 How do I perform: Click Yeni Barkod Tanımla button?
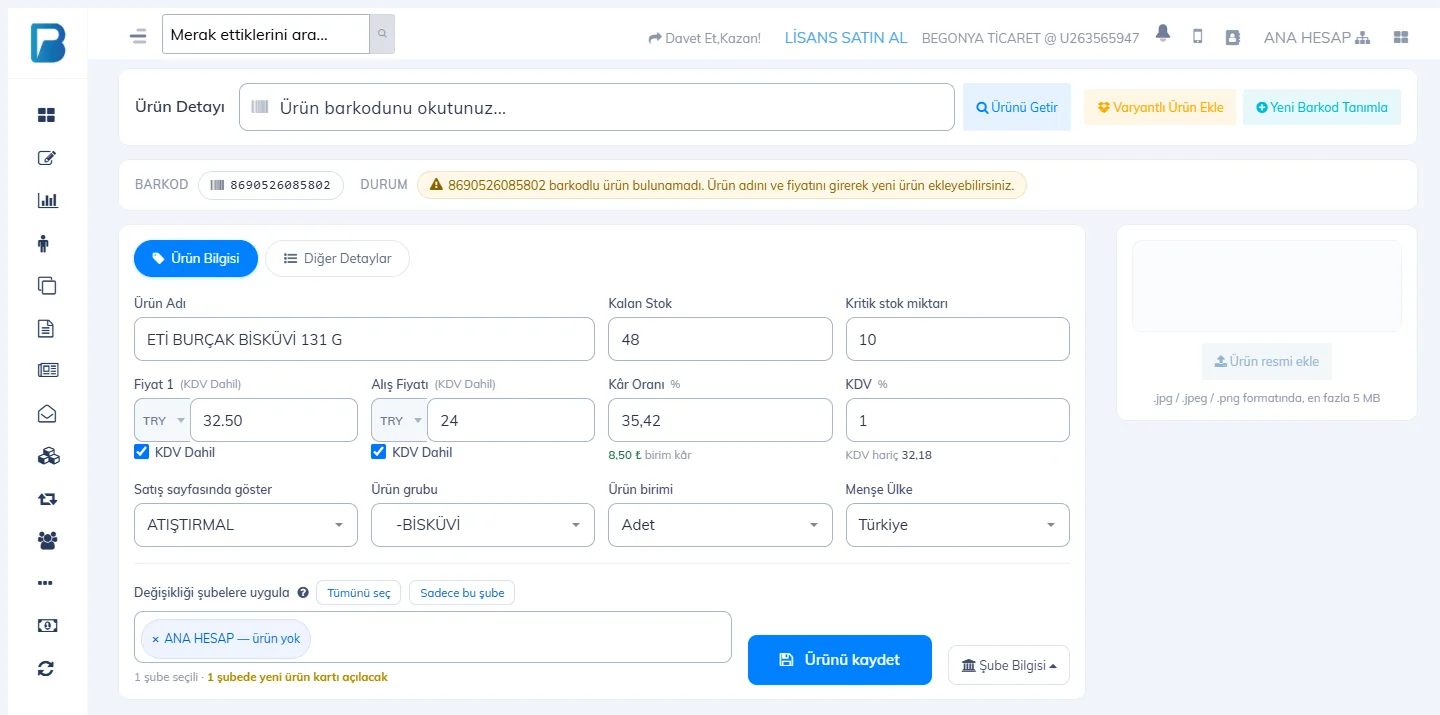pyautogui.click(x=1322, y=107)
